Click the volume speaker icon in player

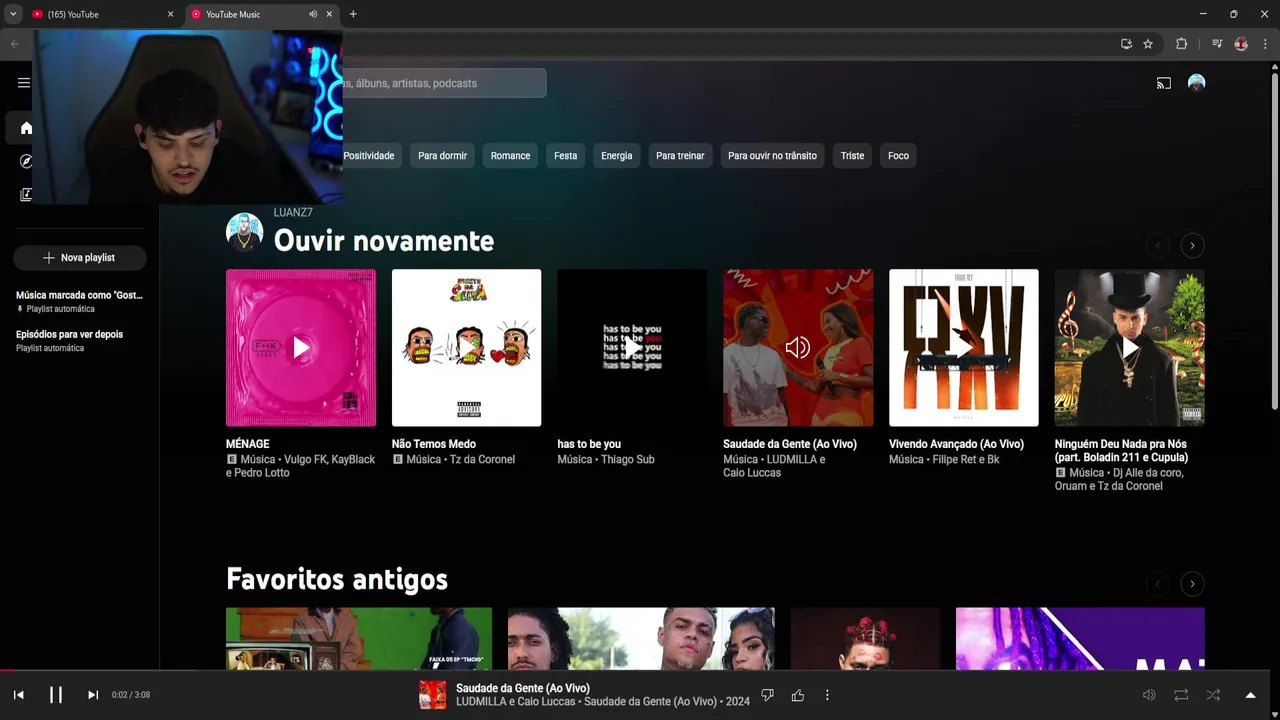(x=1149, y=695)
